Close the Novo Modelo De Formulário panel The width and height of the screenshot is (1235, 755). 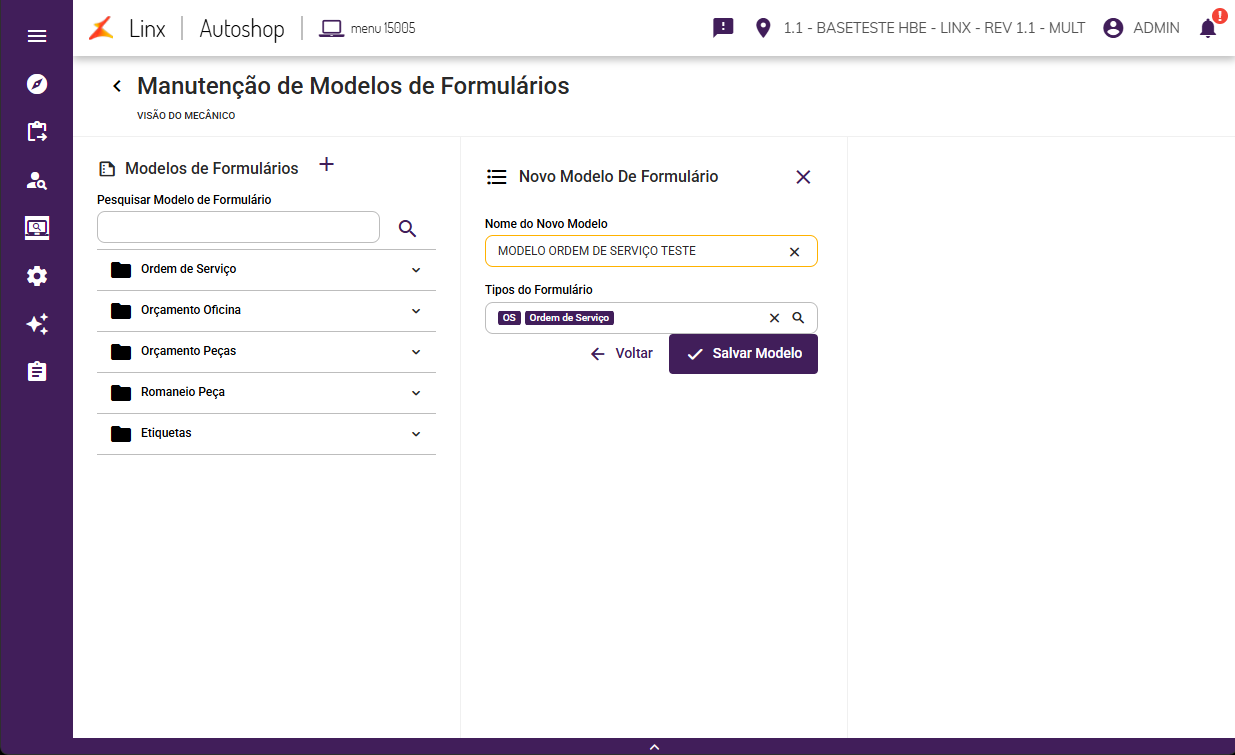pos(803,177)
